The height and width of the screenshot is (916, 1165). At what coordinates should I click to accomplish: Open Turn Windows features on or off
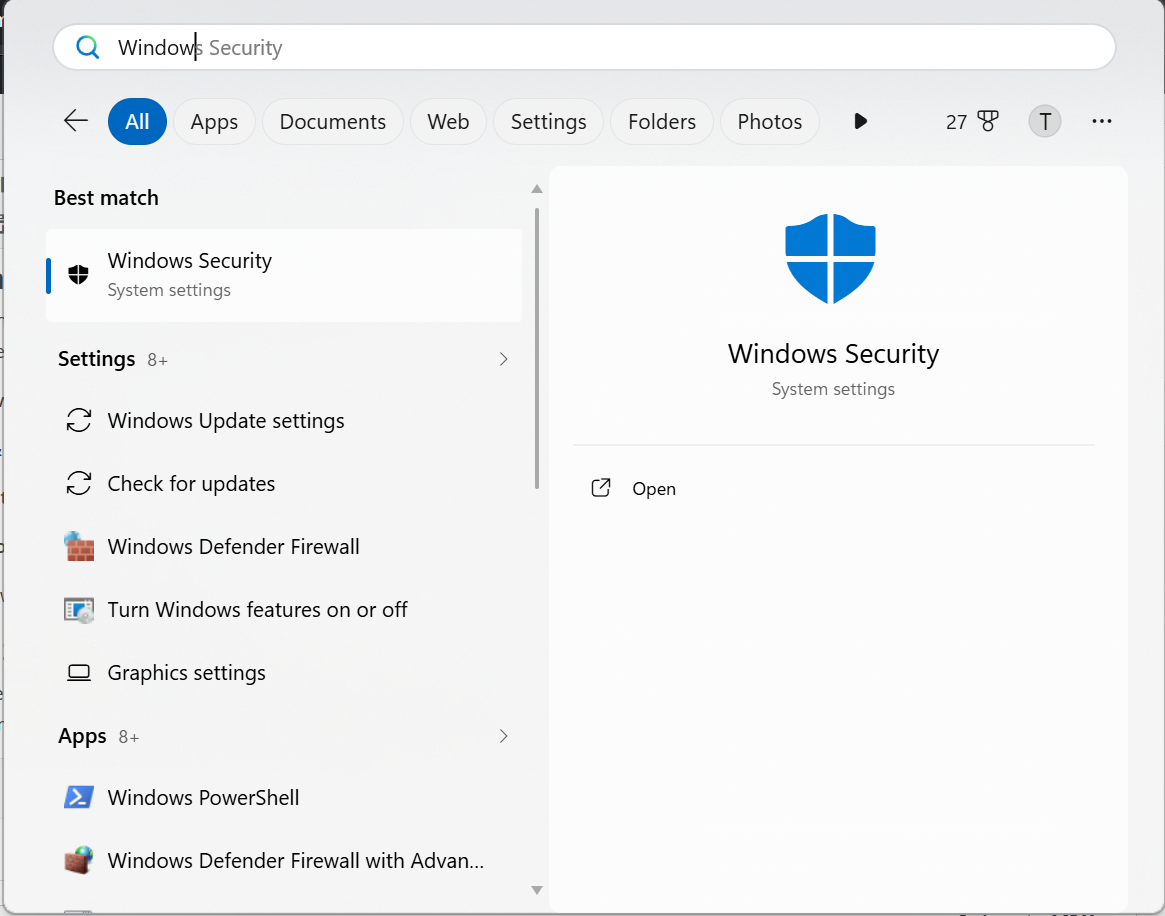pos(284,609)
